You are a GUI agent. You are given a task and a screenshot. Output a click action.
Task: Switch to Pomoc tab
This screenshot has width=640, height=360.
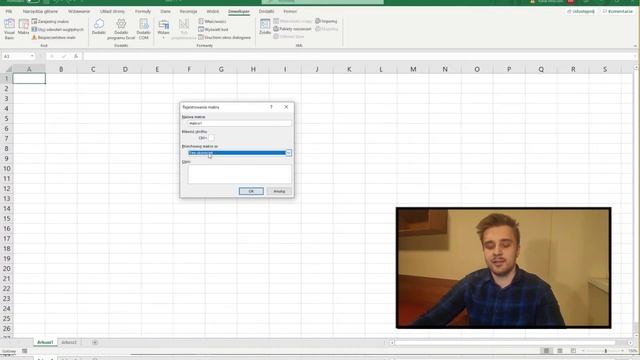click(290, 11)
